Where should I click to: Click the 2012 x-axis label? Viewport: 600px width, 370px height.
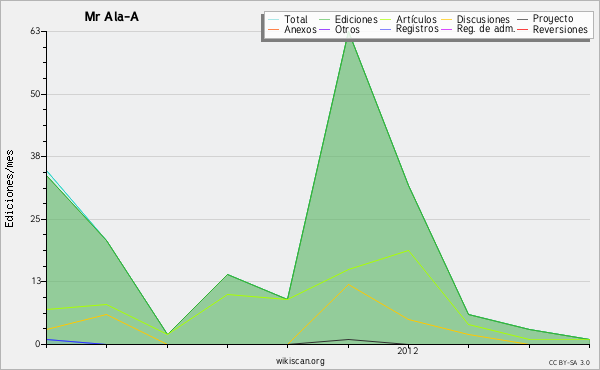pos(408,350)
